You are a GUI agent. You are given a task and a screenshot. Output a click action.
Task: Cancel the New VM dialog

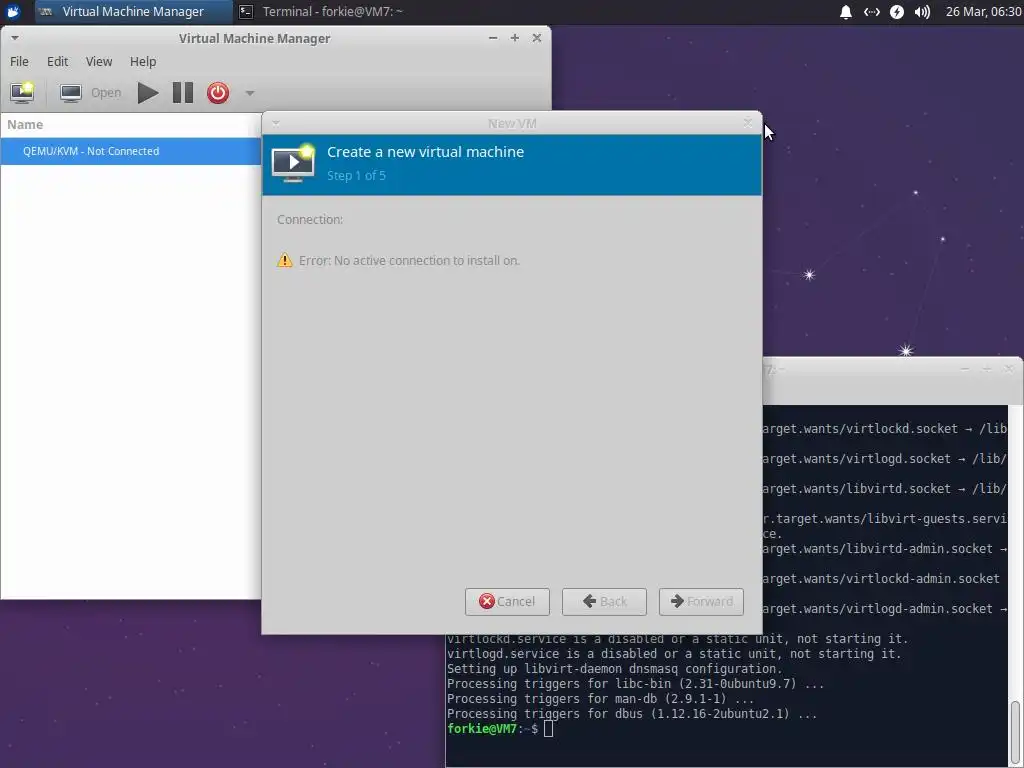[x=507, y=601]
